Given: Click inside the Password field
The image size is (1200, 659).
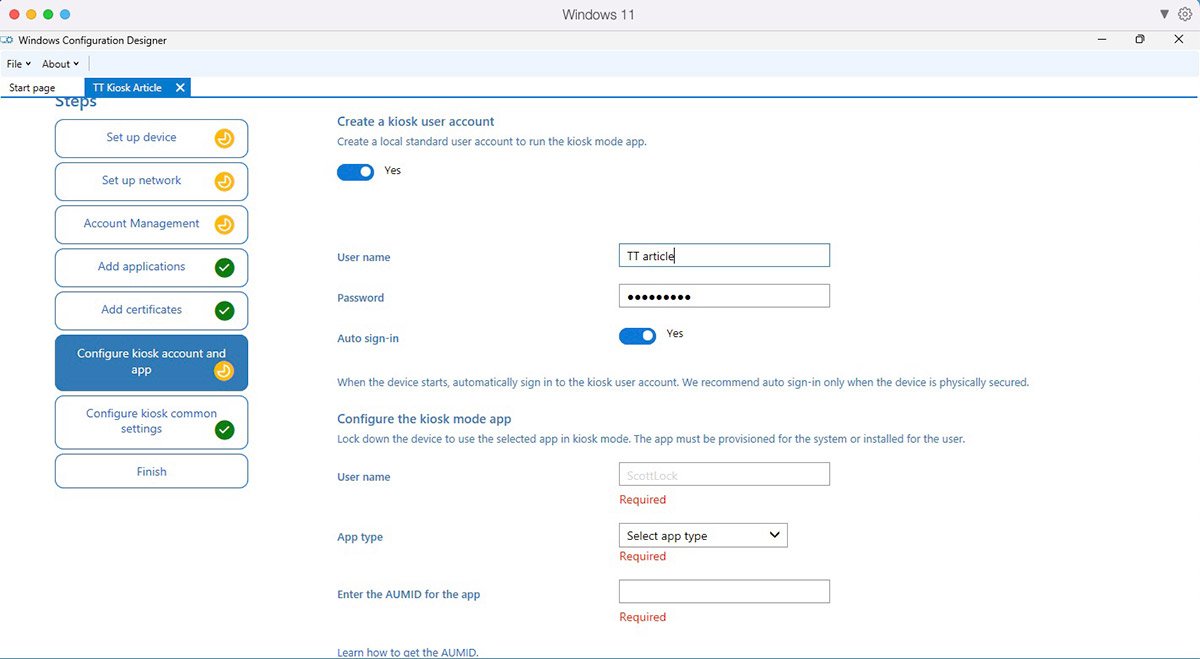Looking at the screenshot, I should pos(724,295).
